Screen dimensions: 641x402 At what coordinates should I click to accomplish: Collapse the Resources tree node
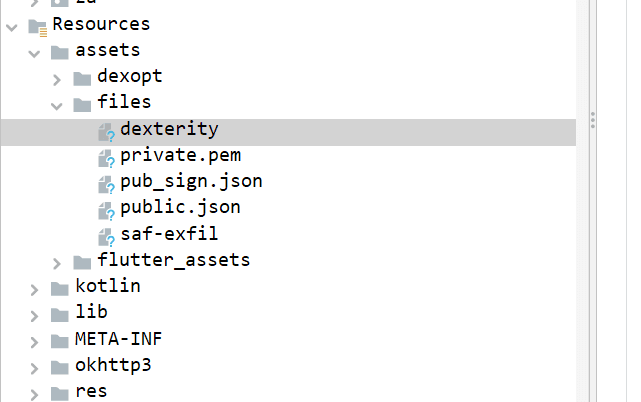point(12,28)
